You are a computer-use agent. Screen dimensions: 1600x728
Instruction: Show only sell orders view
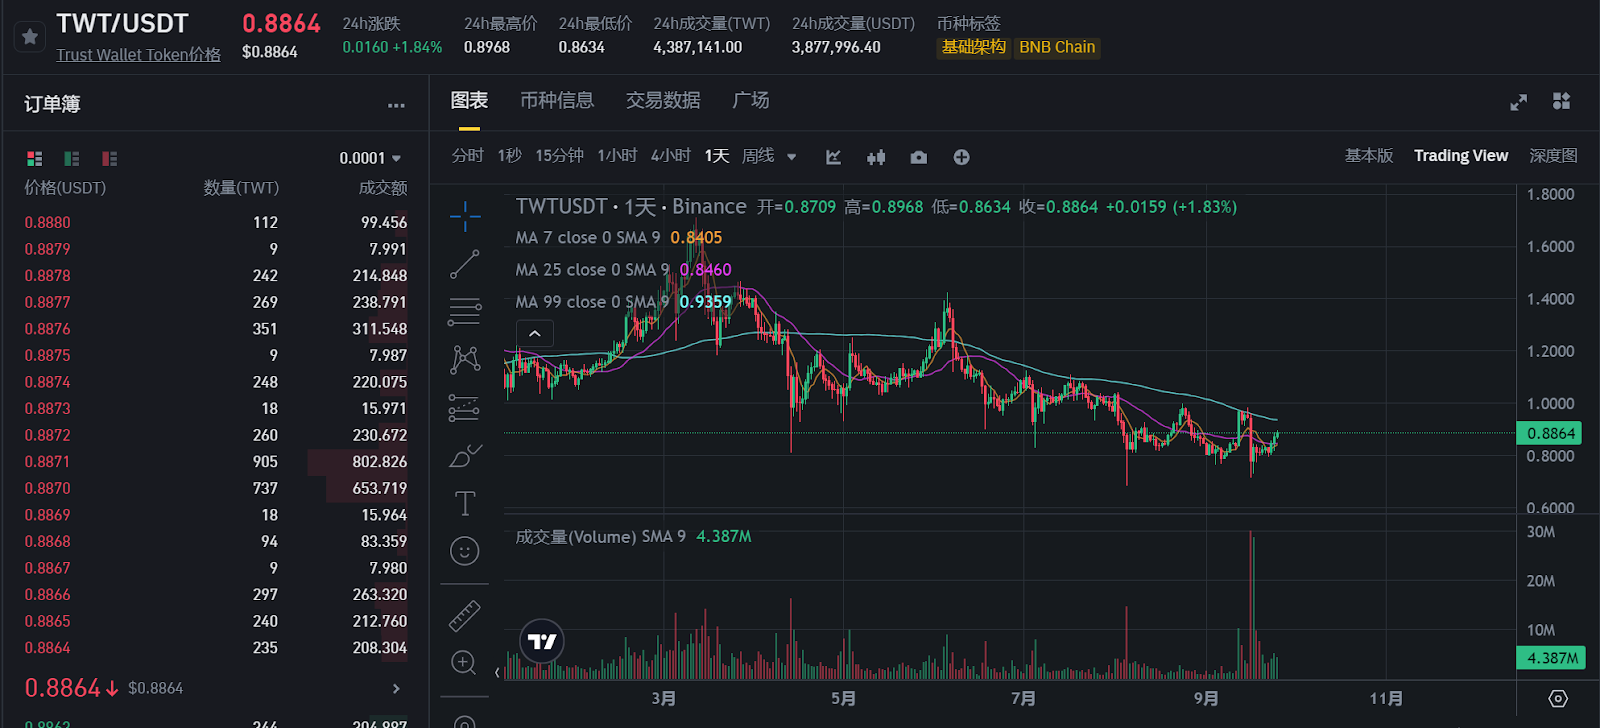point(110,158)
